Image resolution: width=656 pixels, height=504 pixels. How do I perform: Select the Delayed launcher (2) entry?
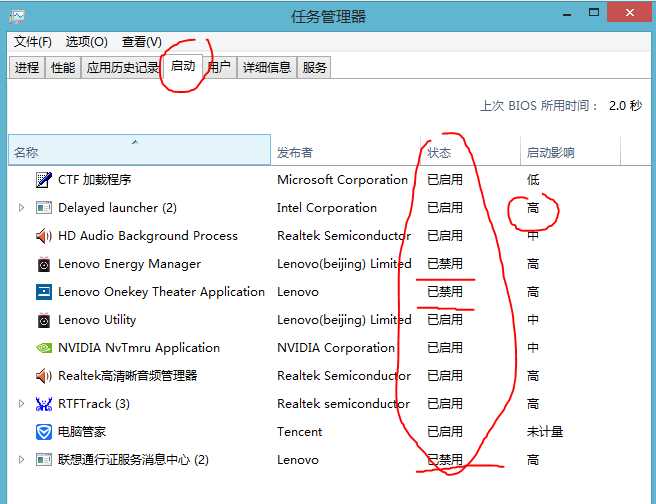click(x=118, y=208)
